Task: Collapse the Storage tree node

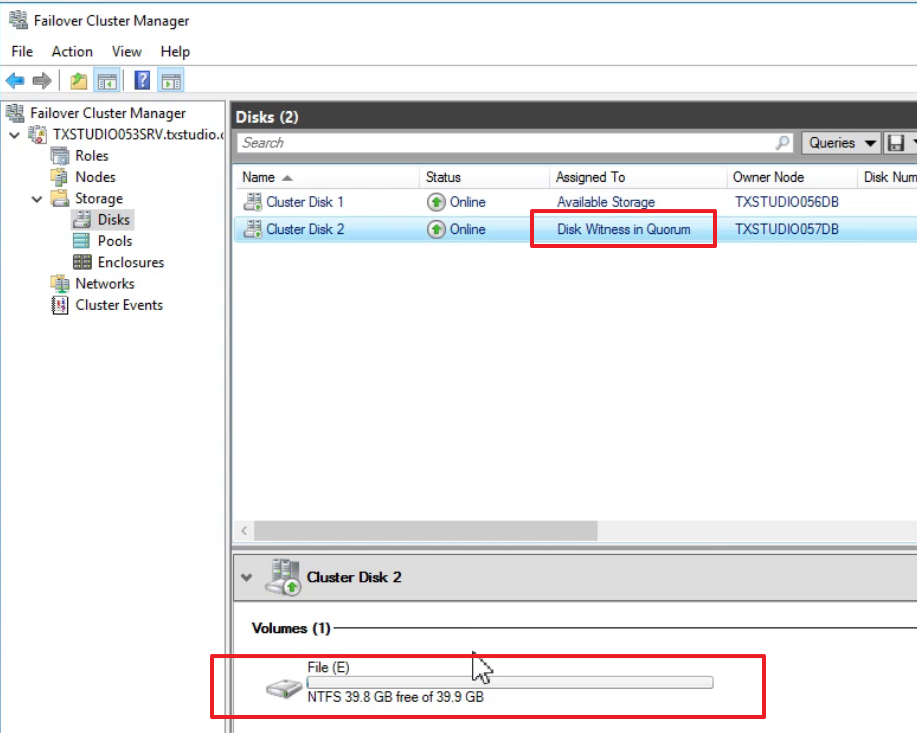Action: (37, 199)
